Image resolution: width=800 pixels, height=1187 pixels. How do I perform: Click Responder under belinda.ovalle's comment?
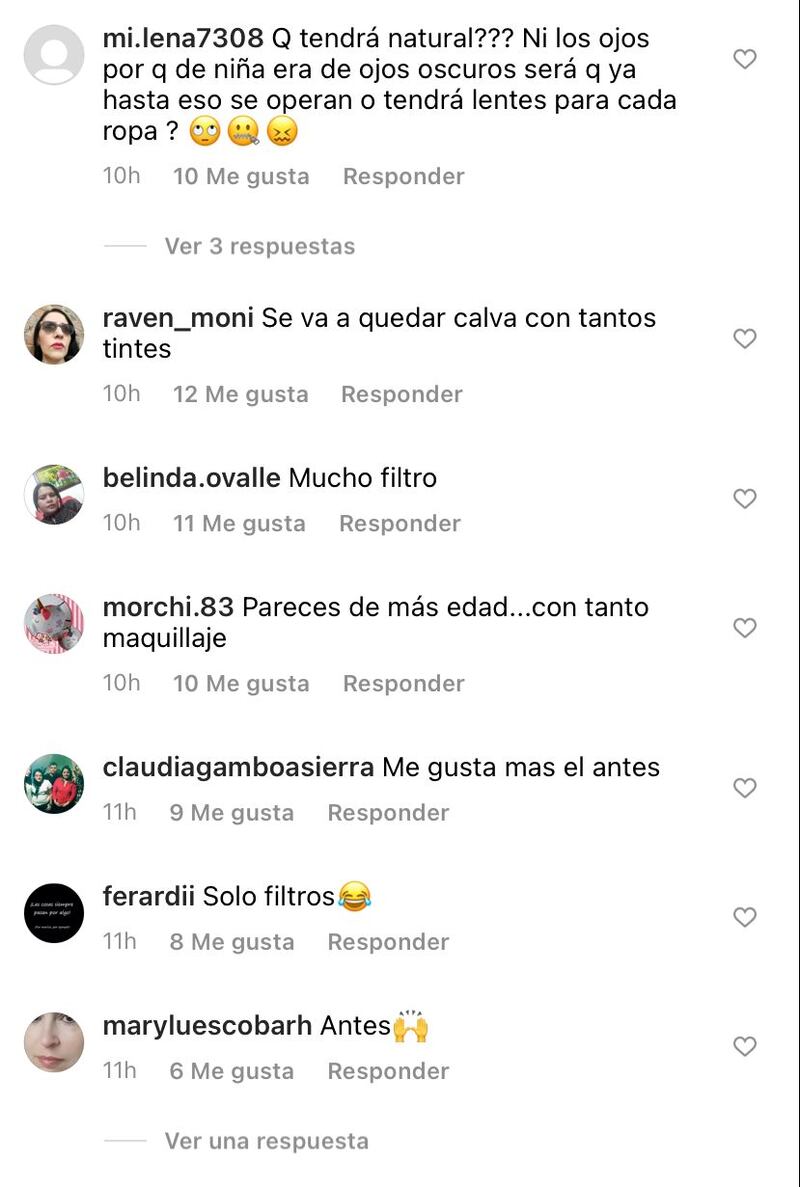pyautogui.click(x=400, y=524)
